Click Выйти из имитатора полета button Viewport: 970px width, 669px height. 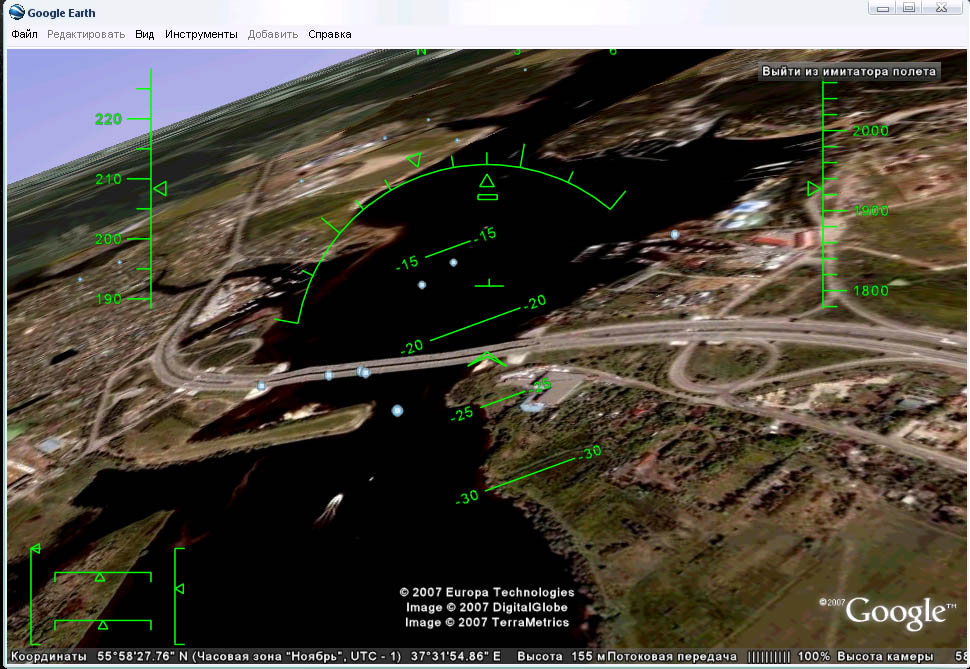849,71
